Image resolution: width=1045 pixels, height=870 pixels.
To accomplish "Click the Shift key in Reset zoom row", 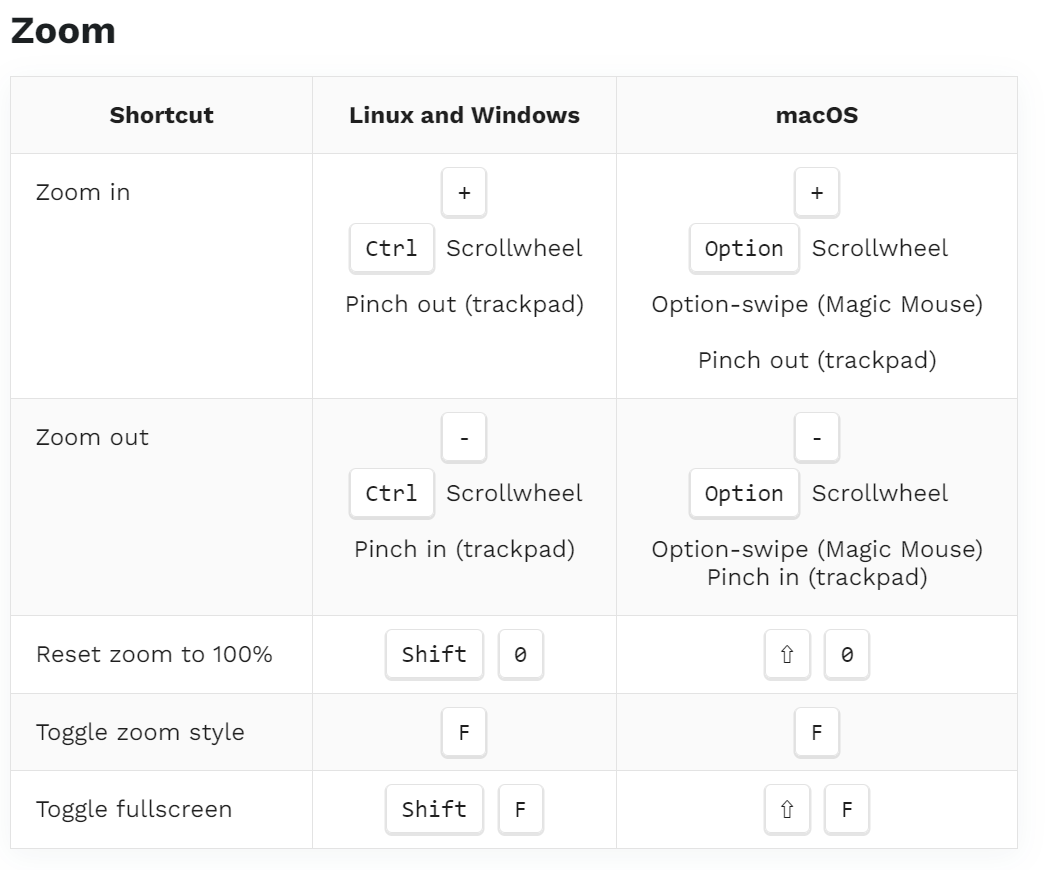I will 434,655.
